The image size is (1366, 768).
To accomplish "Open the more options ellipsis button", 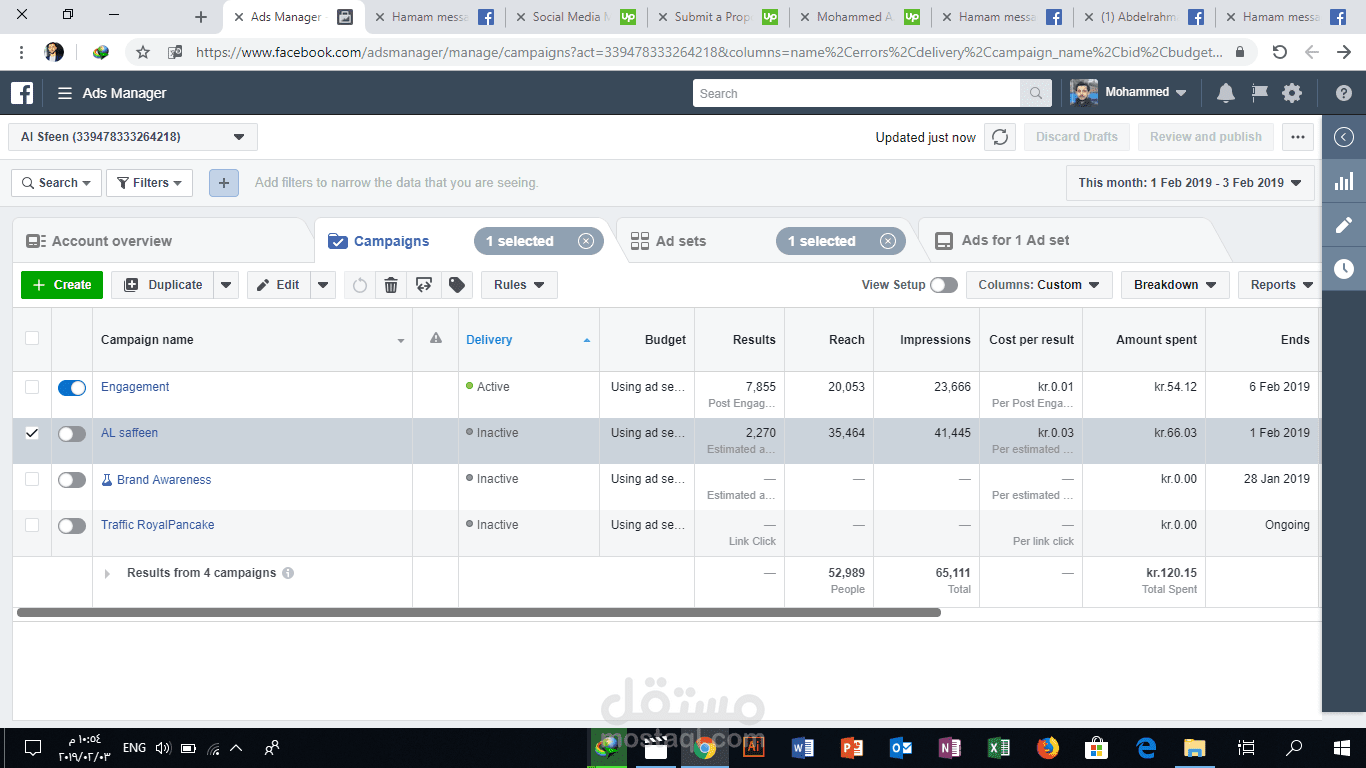I will [1298, 137].
